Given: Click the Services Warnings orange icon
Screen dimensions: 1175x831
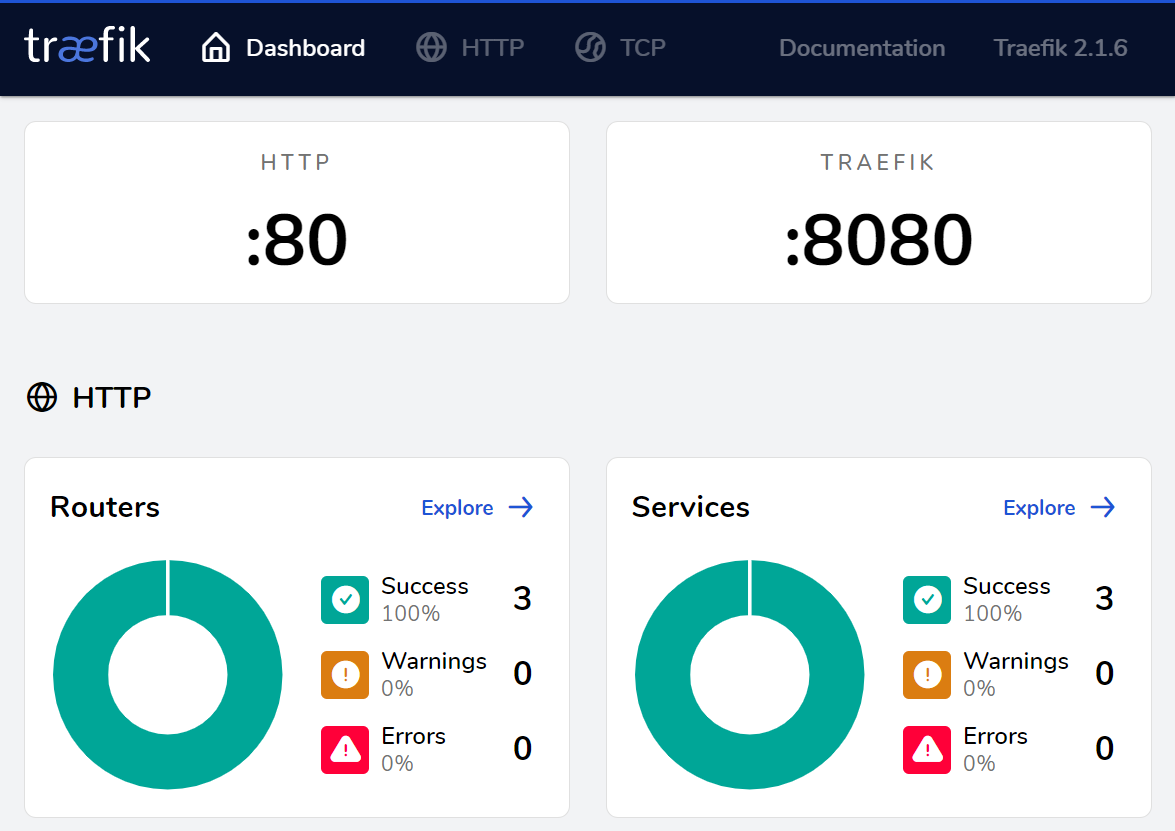Looking at the screenshot, I should tap(927, 675).
